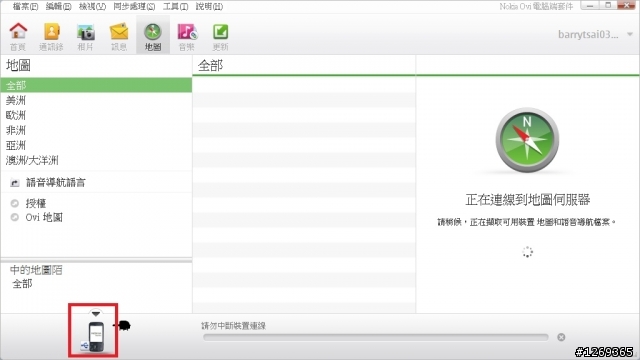Open the 同步處理(S) menu
The width and height of the screenshot is (640, 360).
click(134, 7)
